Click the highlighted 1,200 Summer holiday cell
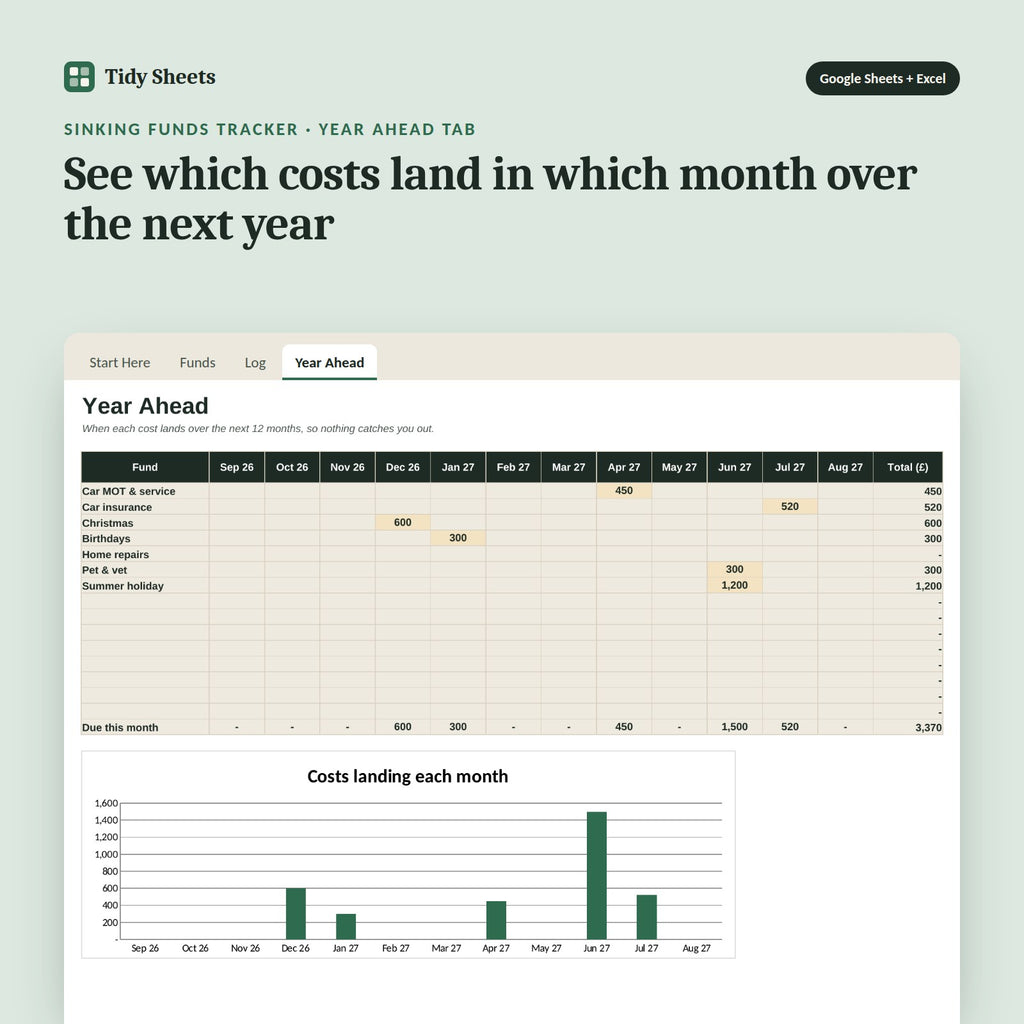The height and width of the screenshot is (1024, 1024). coord(735,585)
